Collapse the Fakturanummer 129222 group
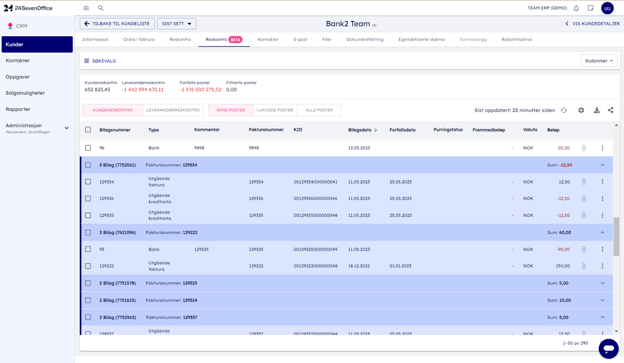624x363 pixels. [602, 232]
